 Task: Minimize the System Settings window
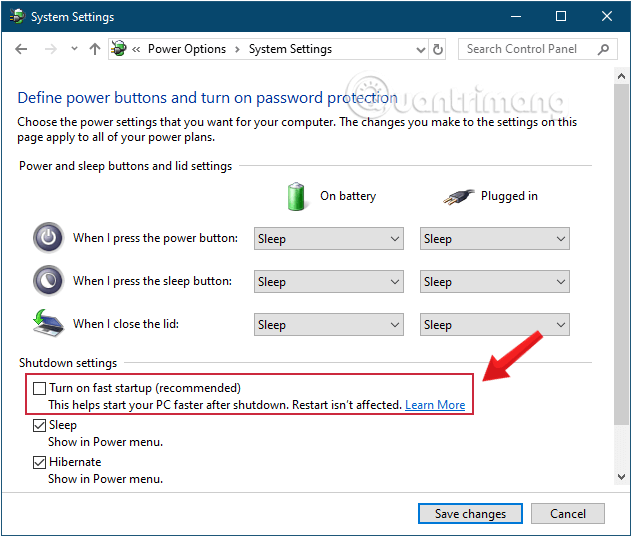pyautogui.click(x=516, y=17)
